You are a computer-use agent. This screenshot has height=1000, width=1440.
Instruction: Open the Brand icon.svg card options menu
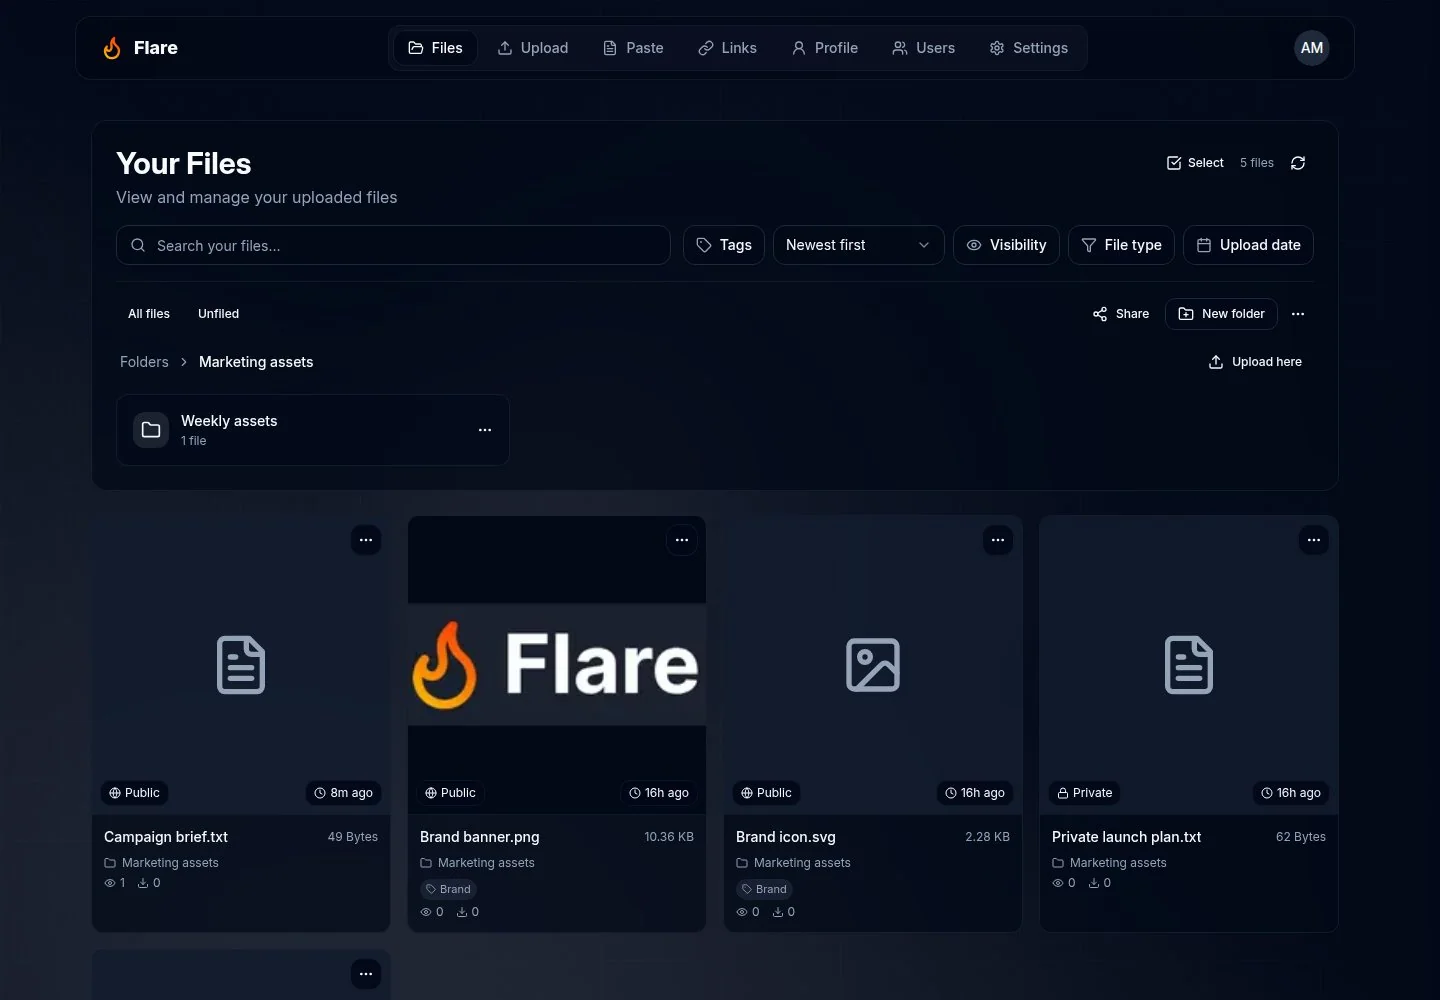click(998, 540)
